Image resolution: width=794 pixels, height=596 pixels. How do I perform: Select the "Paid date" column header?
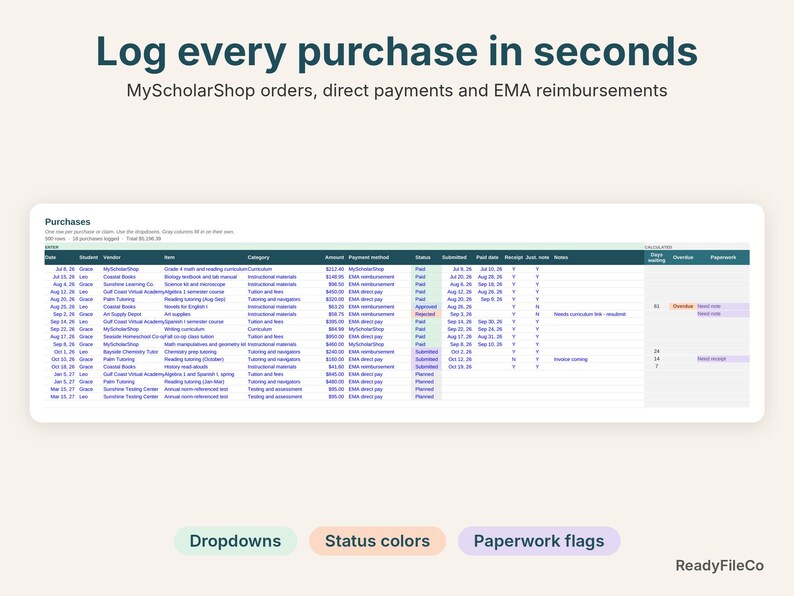(x=487, y=257)
